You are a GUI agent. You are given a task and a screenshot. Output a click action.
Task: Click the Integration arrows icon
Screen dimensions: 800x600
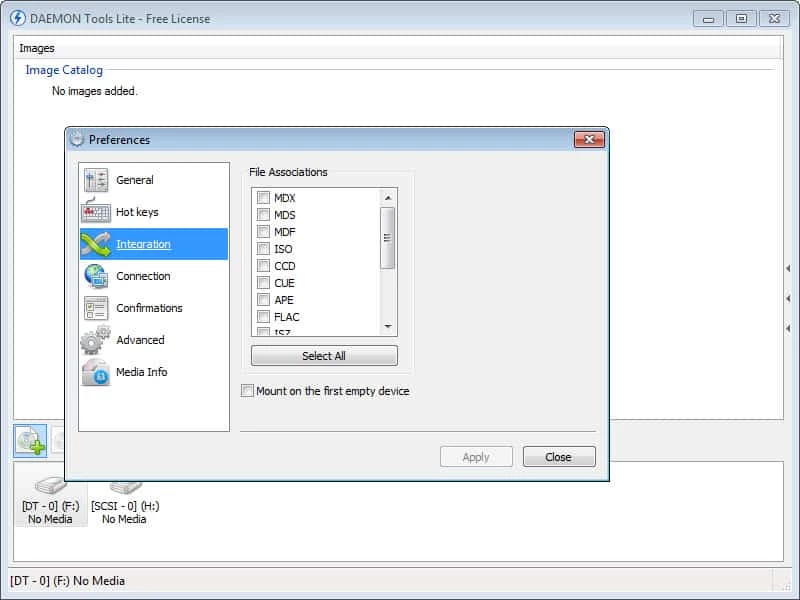click(x=96, y=244)
